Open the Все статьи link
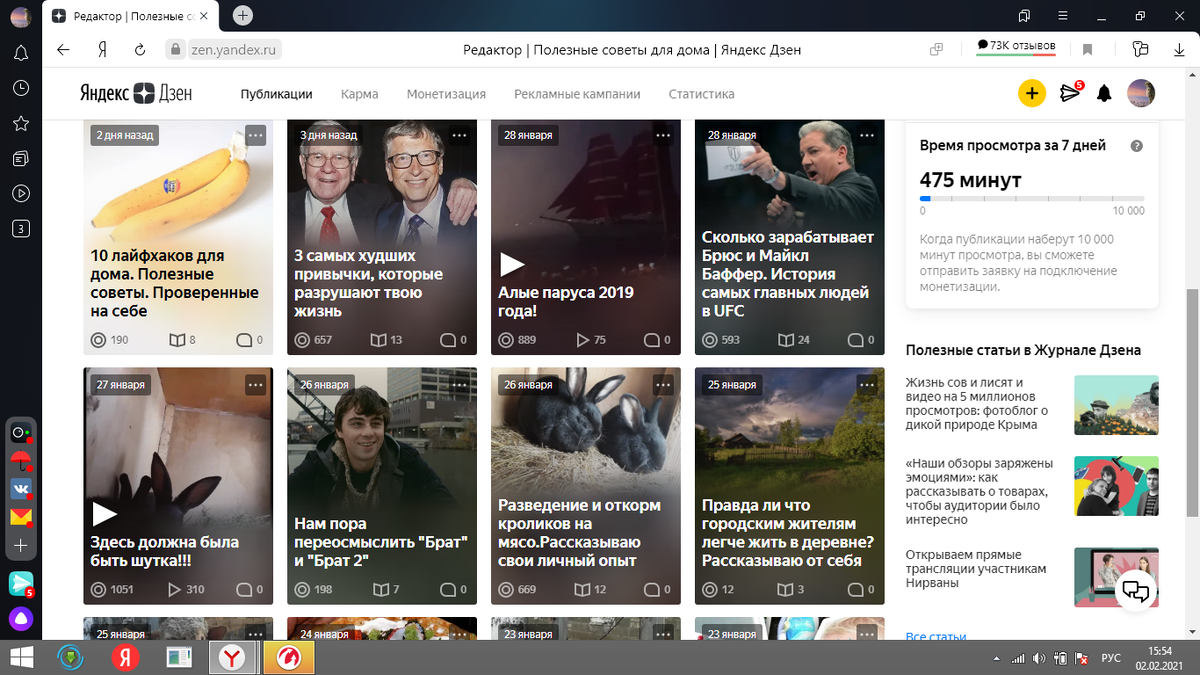This screenshot has width=1200, height=675. 935,636
